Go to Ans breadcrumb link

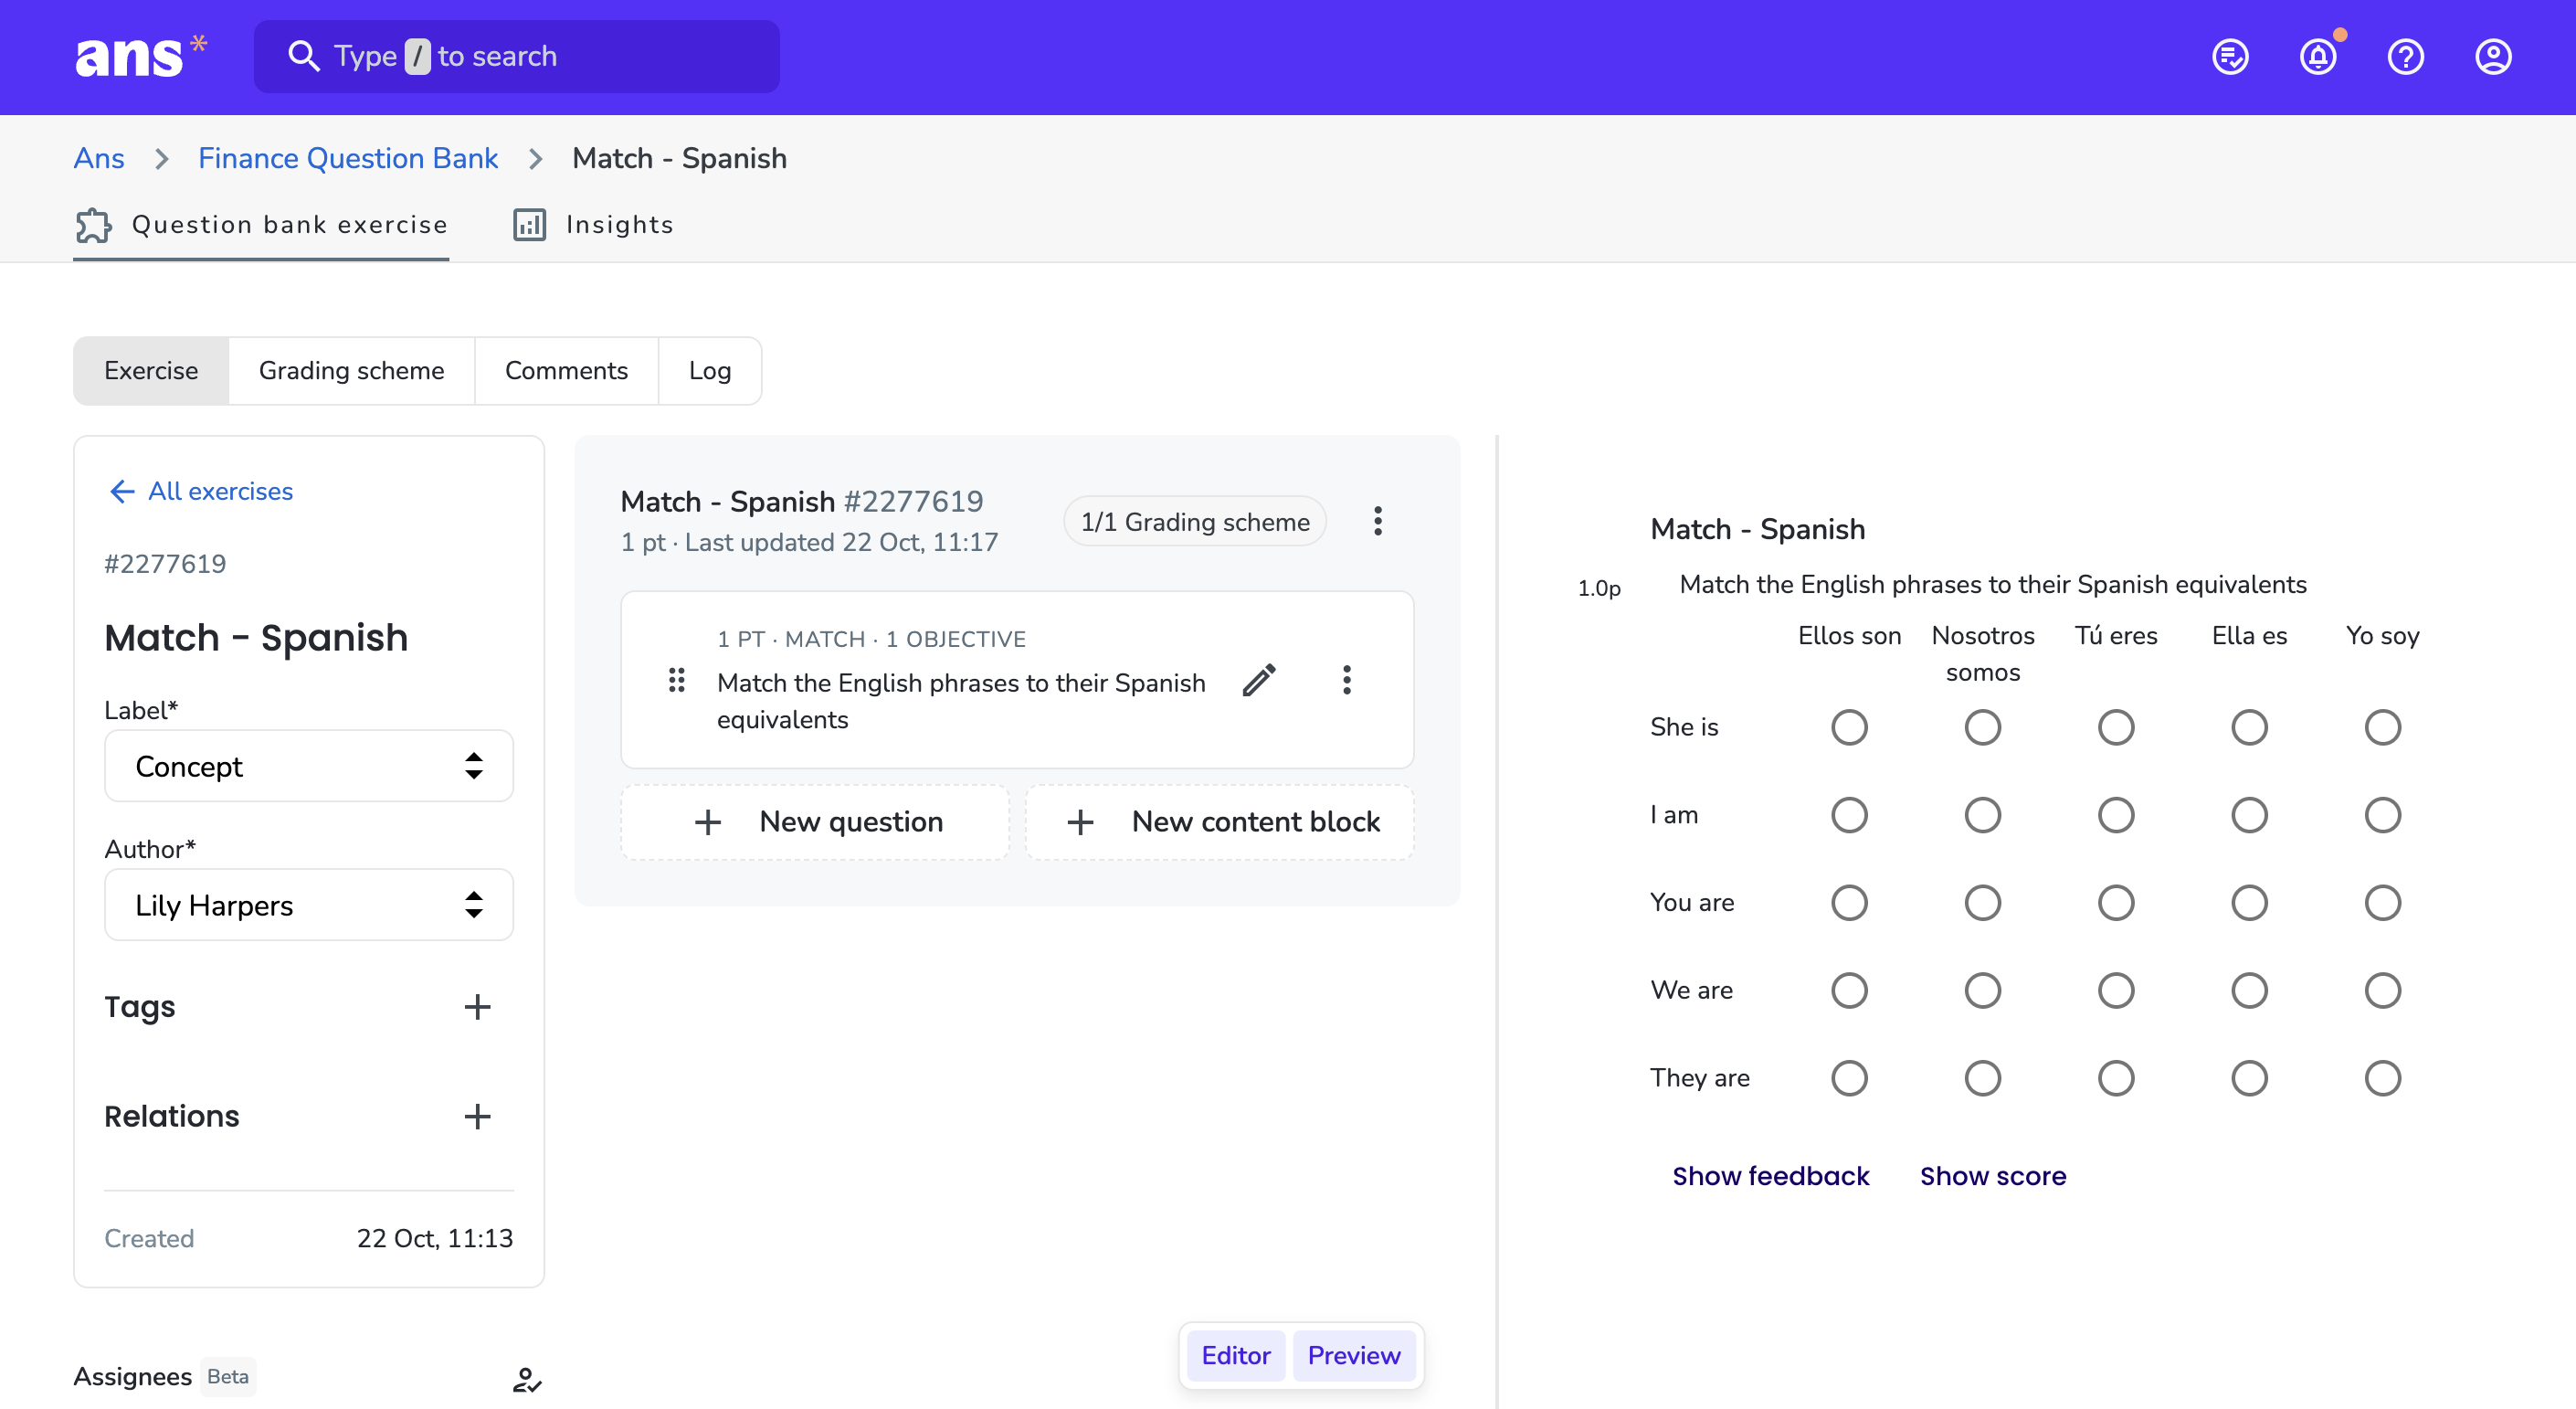pos(99,159)
